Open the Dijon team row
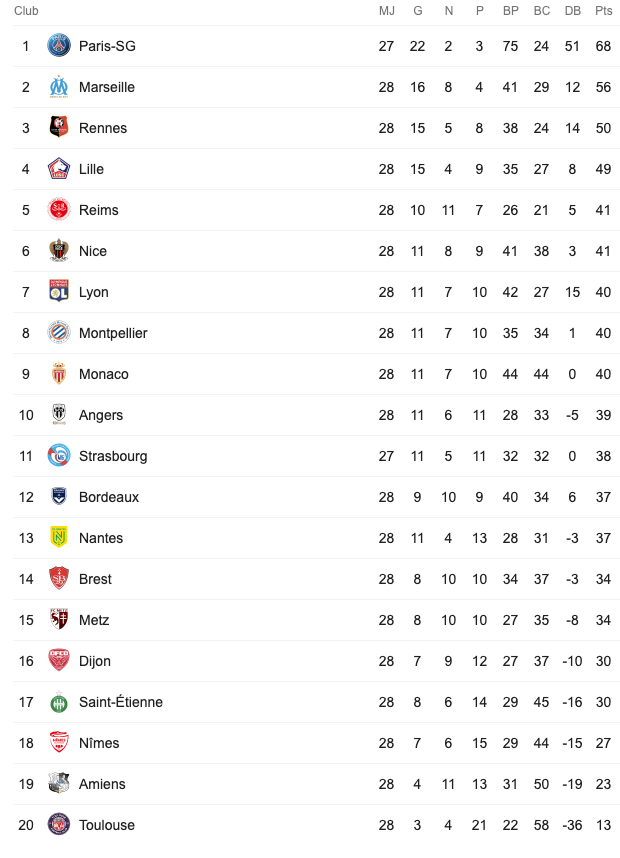 coord(316,662)
